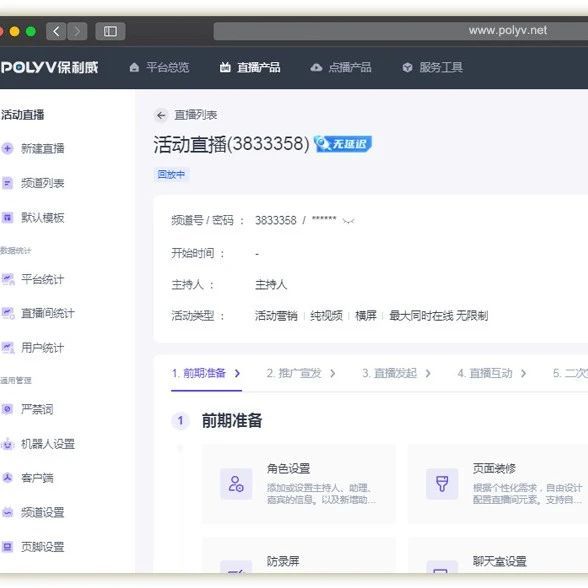Click the browser forward arrow button
This screenshot has width=588, height=588.
77,31
